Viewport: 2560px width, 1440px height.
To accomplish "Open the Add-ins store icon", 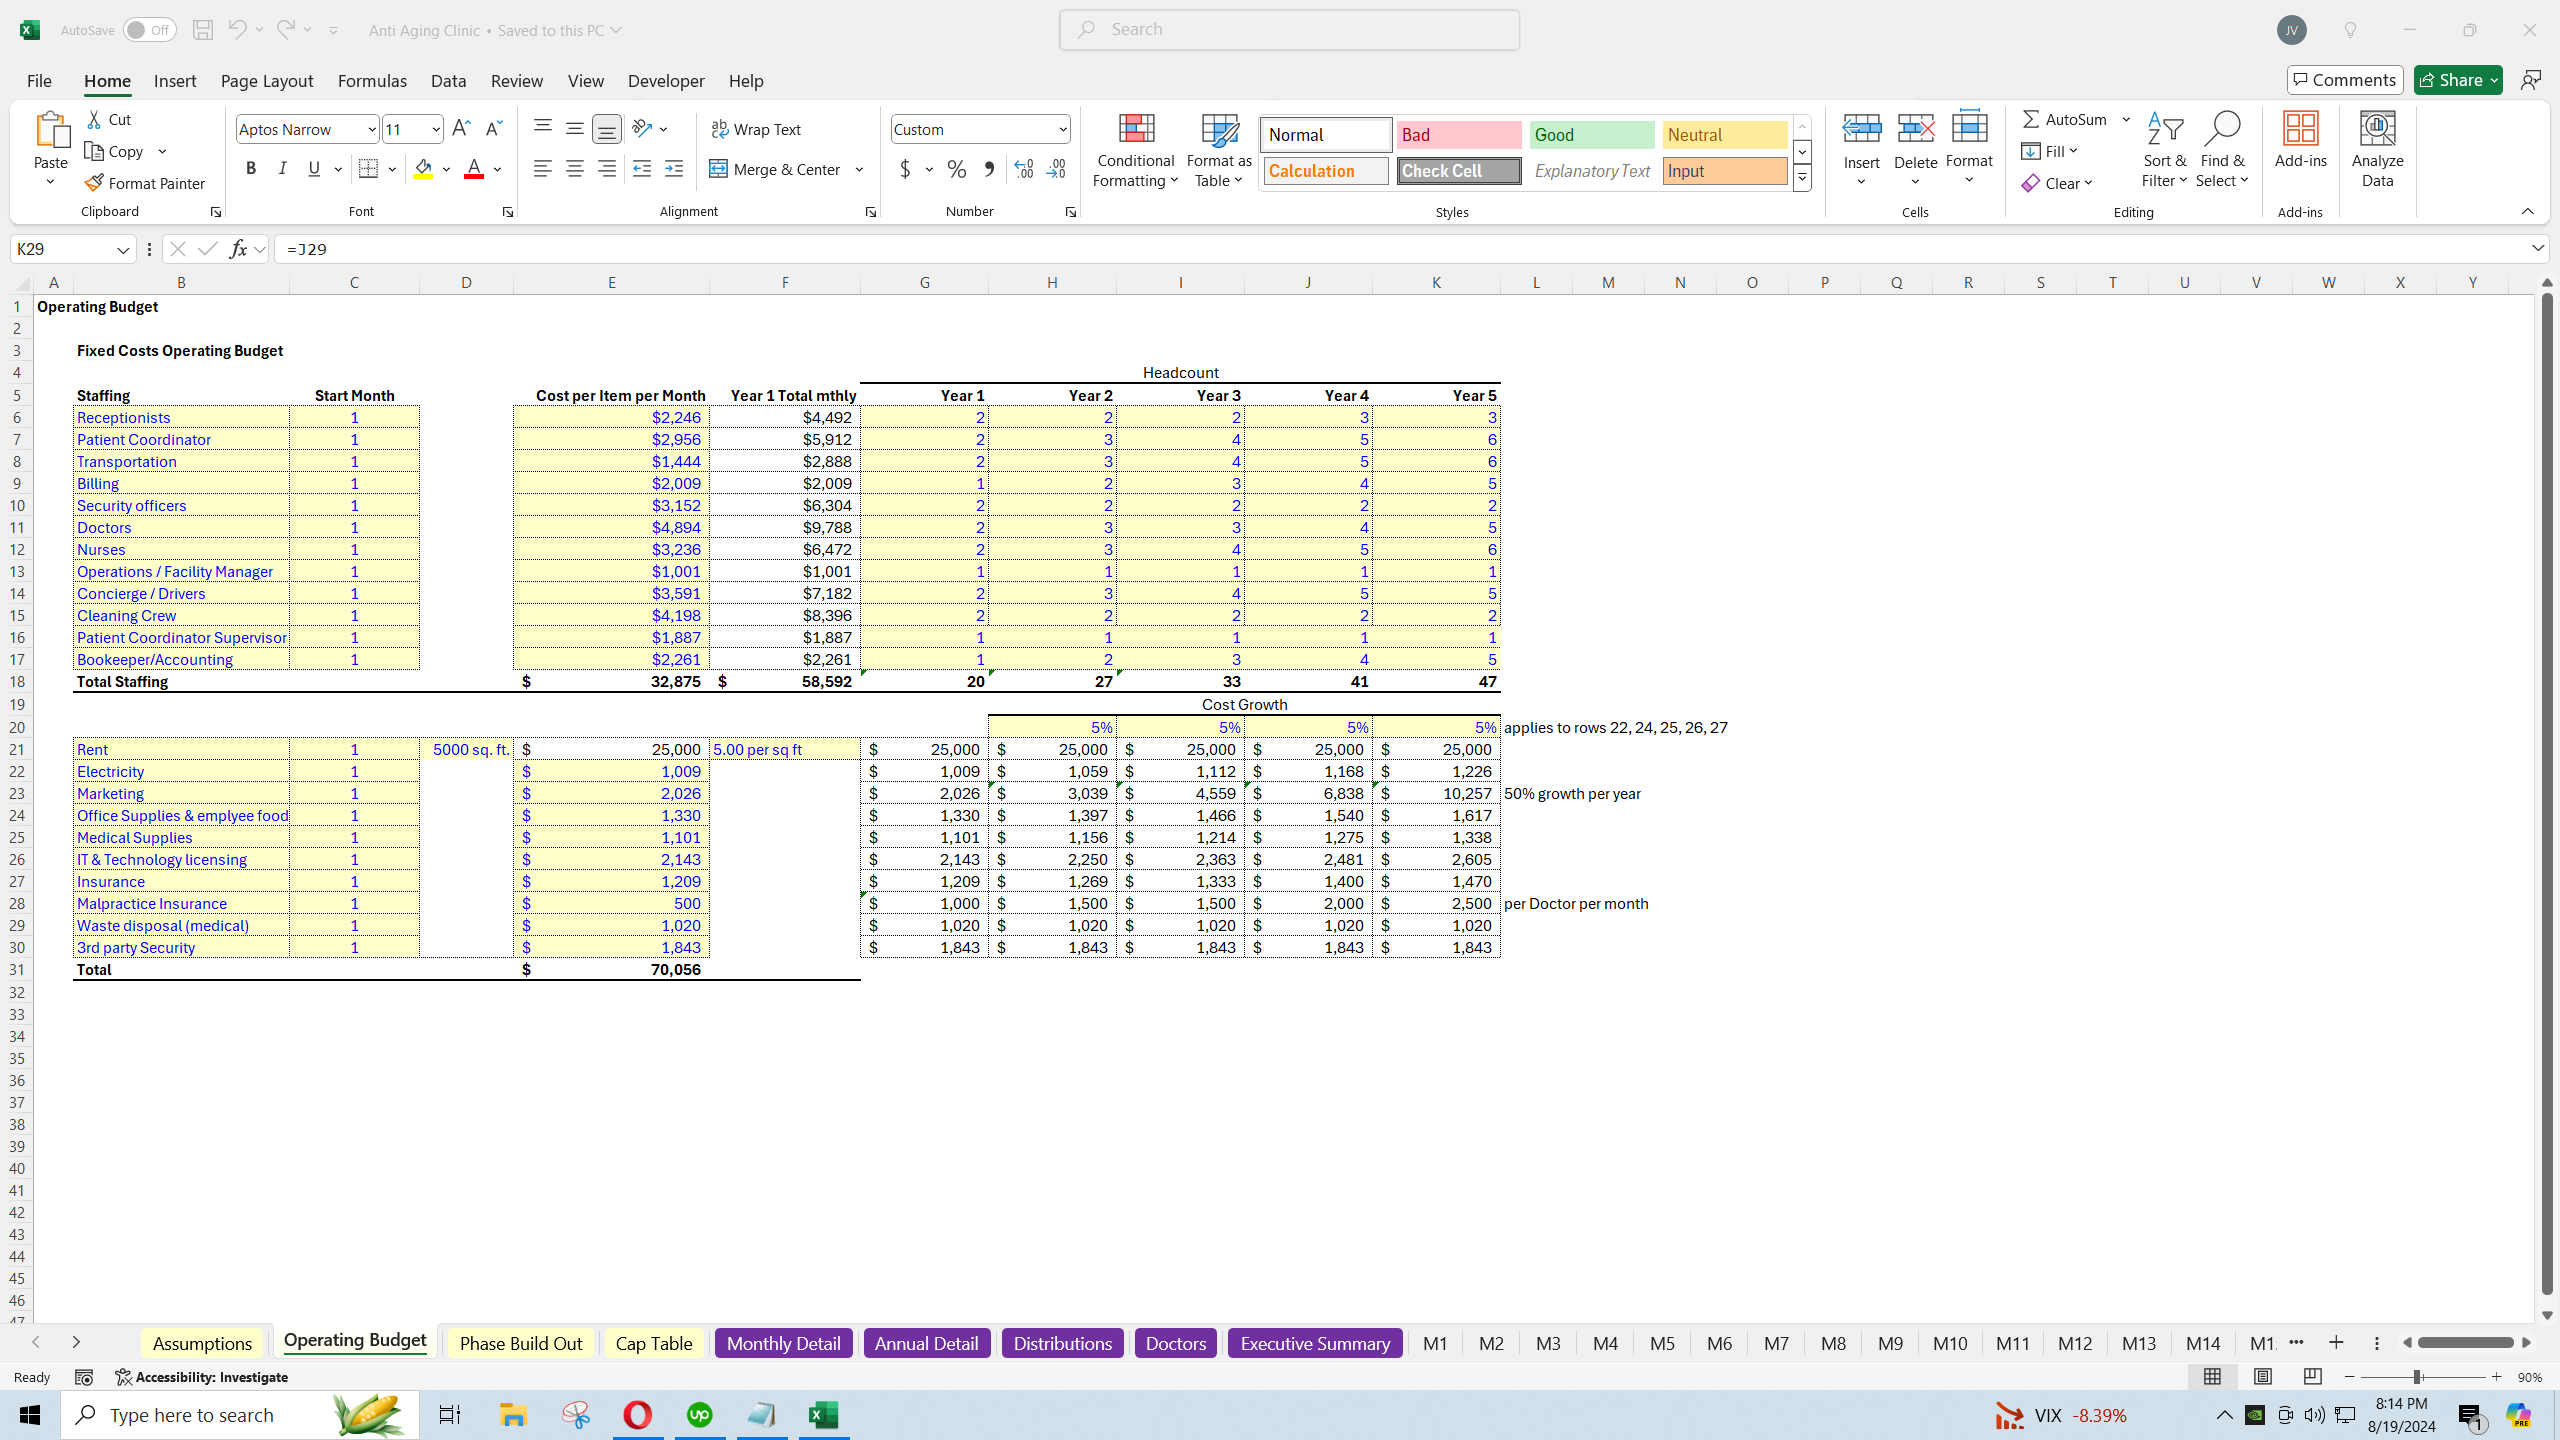I will (2300, 140).
